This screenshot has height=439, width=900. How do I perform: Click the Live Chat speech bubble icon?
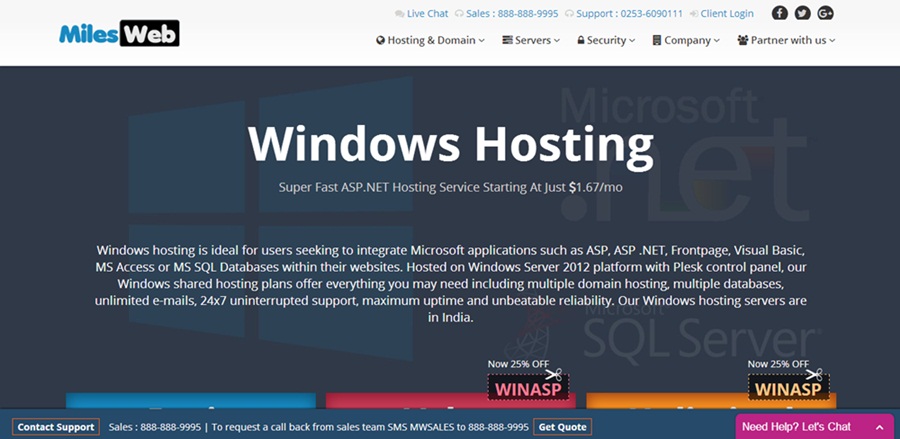[399, 14]
